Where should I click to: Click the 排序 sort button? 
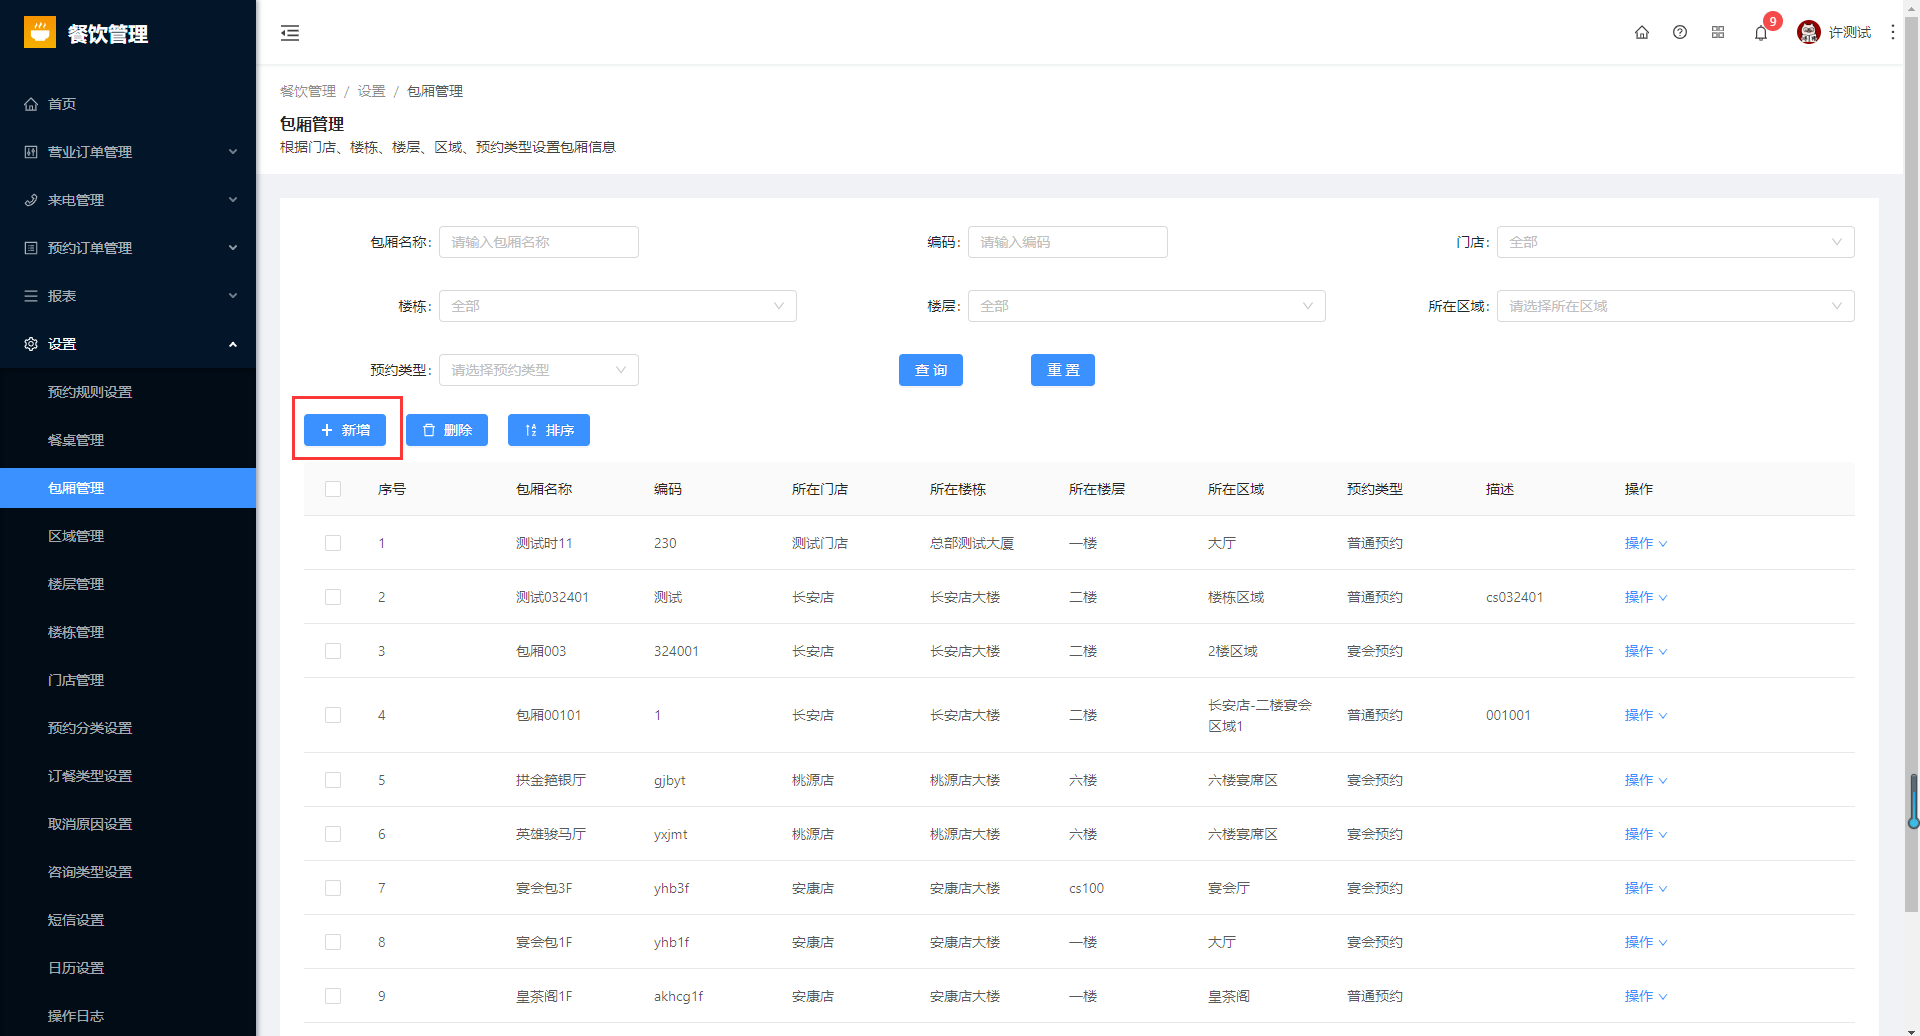coord(549,430)
